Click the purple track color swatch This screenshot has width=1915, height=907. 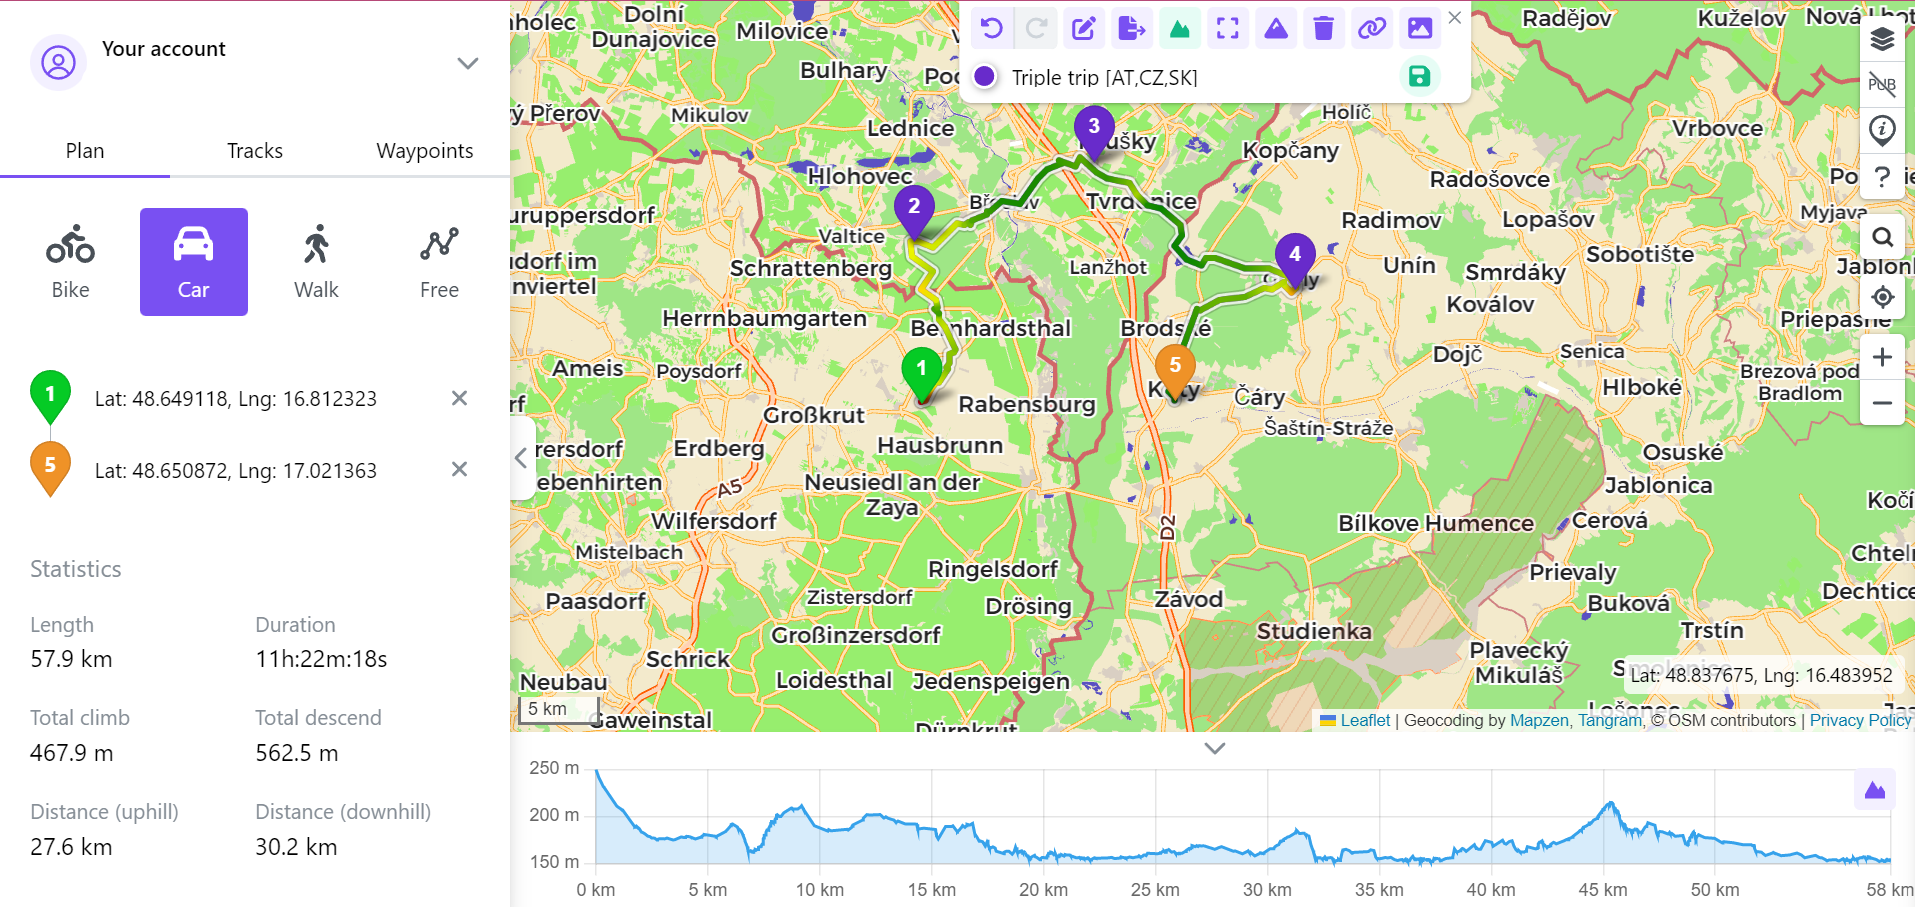(x=985, y=77)
